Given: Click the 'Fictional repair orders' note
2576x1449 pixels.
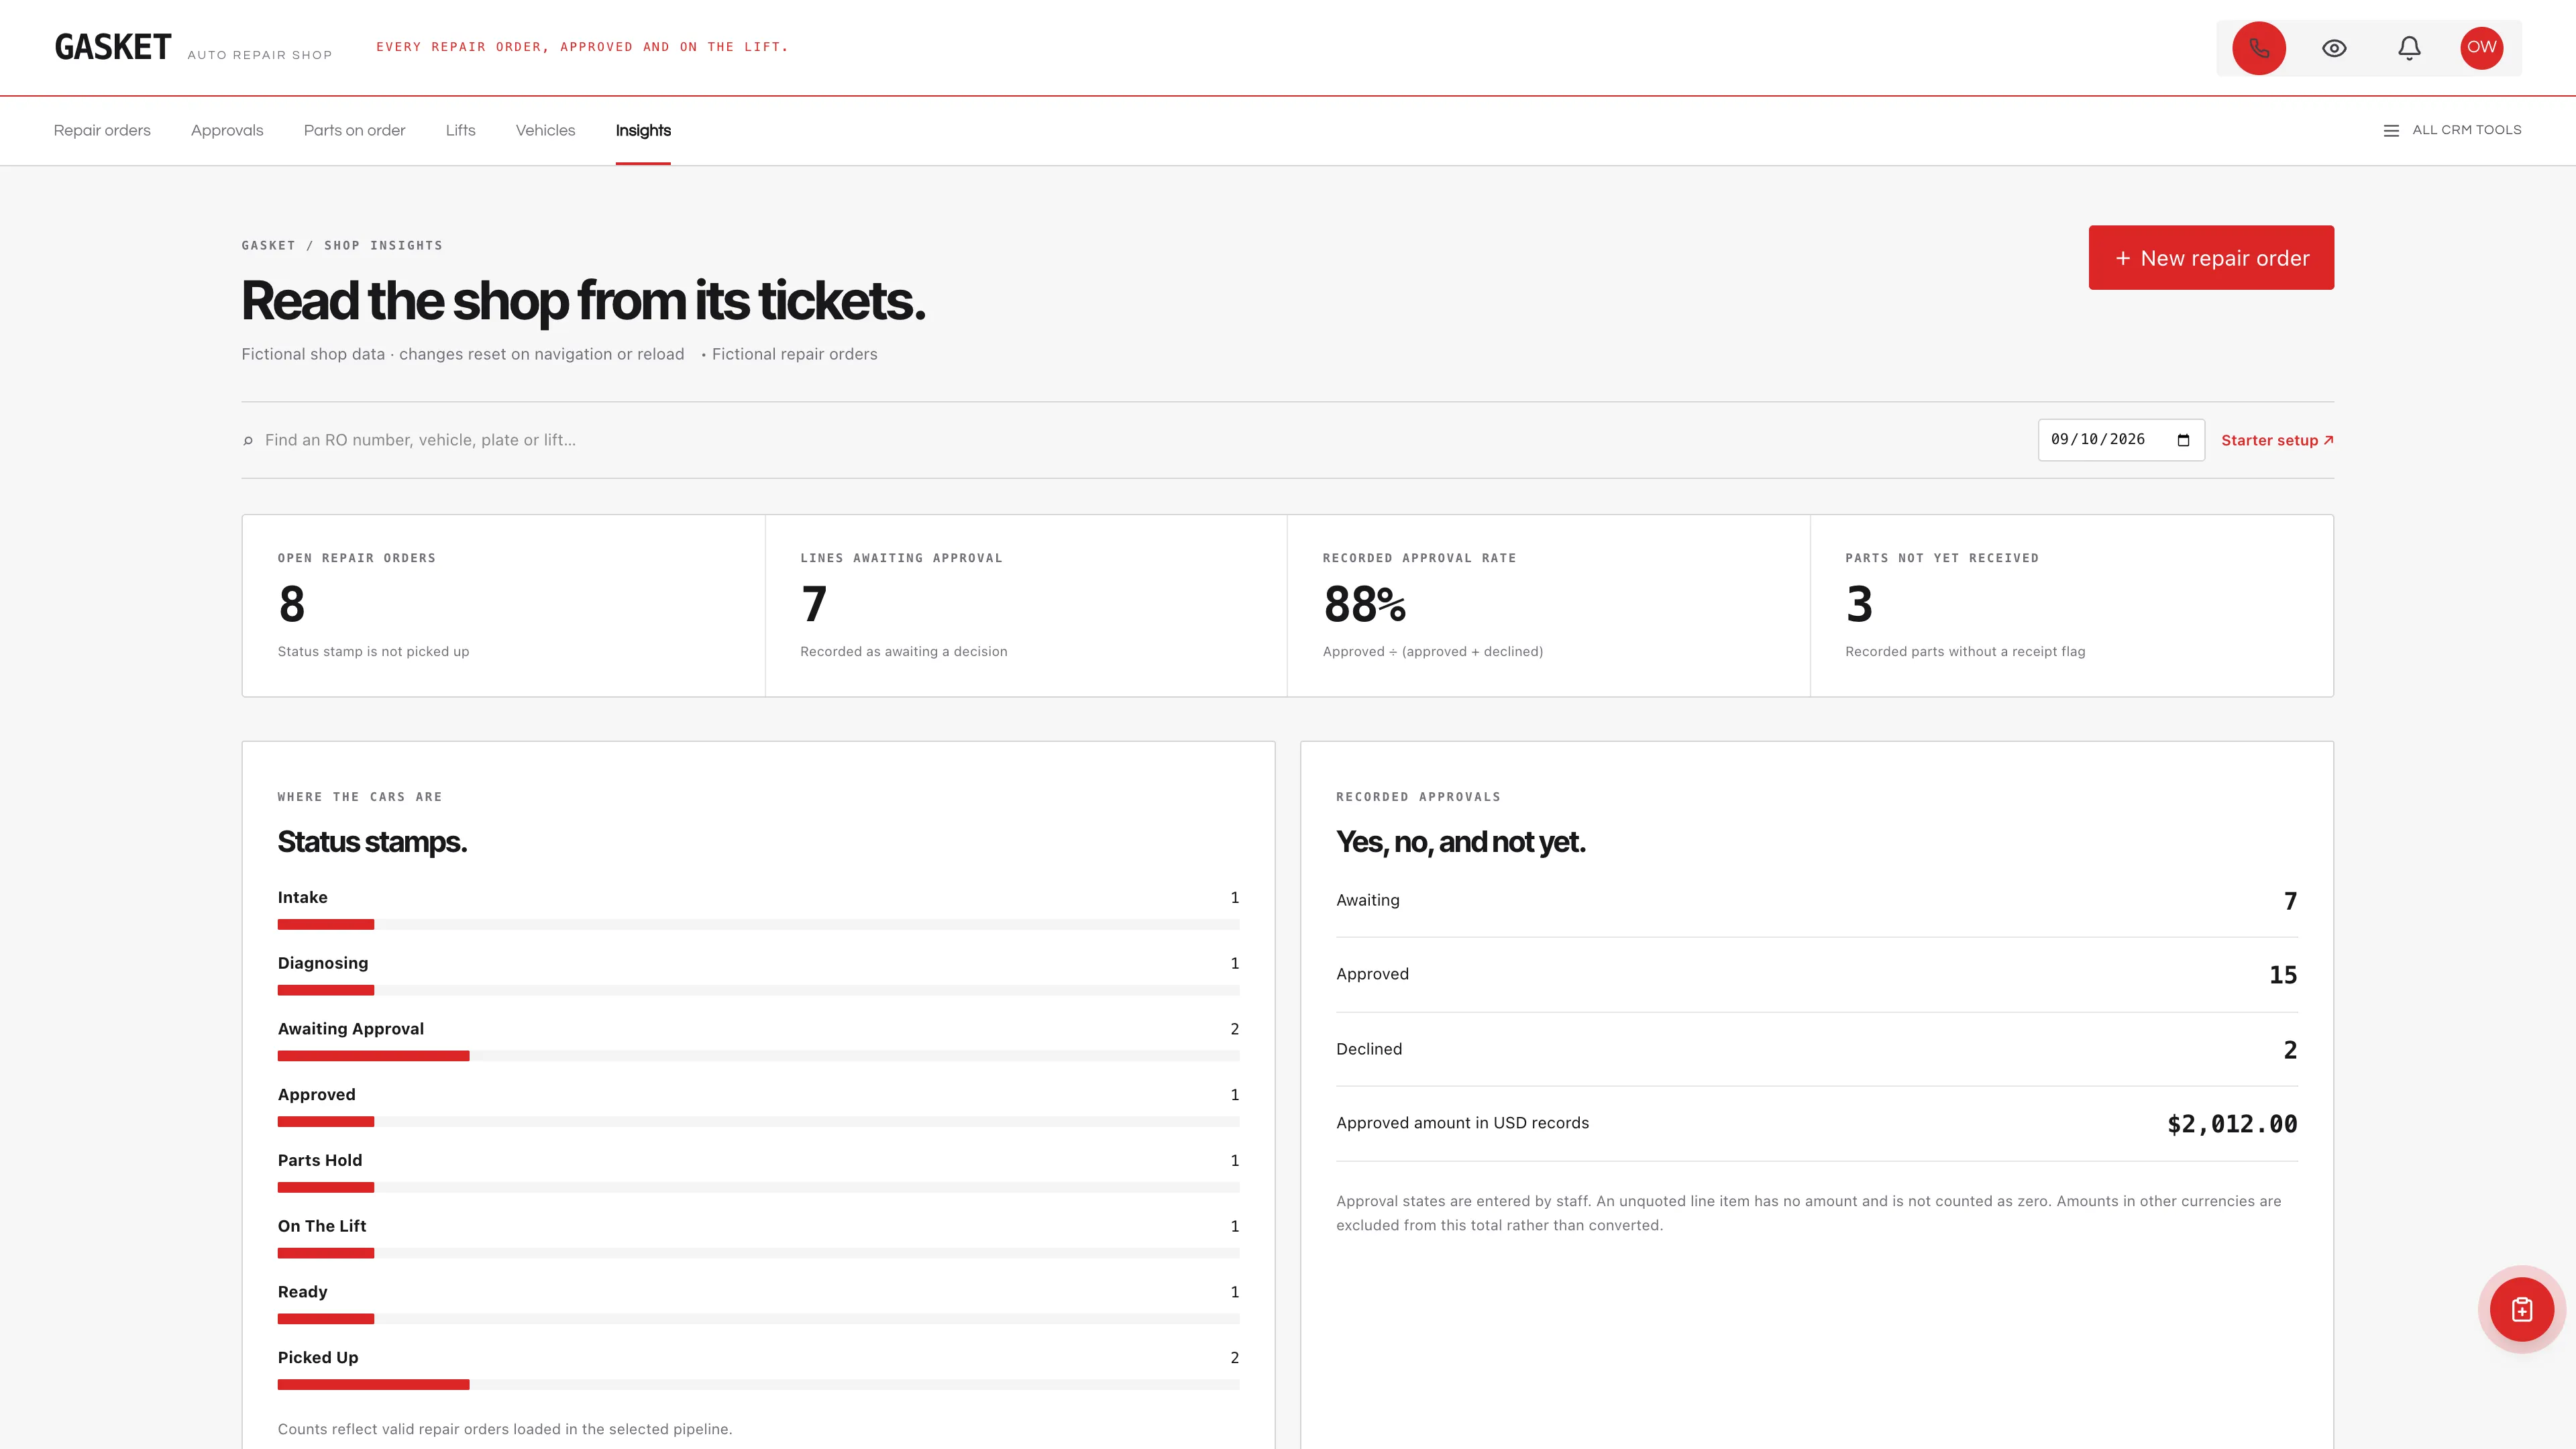Looking at the screenshot, I should click(794, 354).
